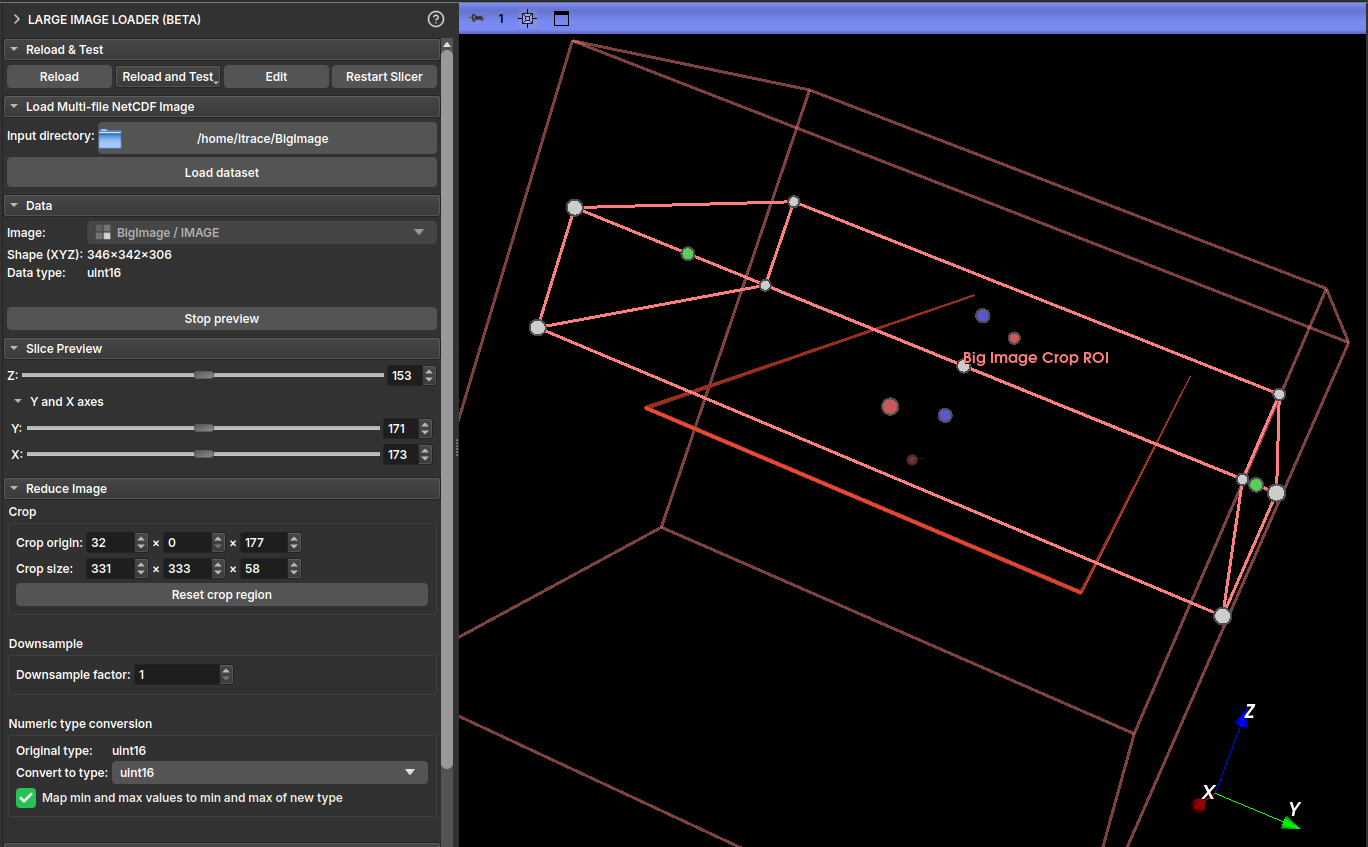1368x847 pixels.
Task: Open the Convert to type dropdown
Action: click(x=268, y=773)
